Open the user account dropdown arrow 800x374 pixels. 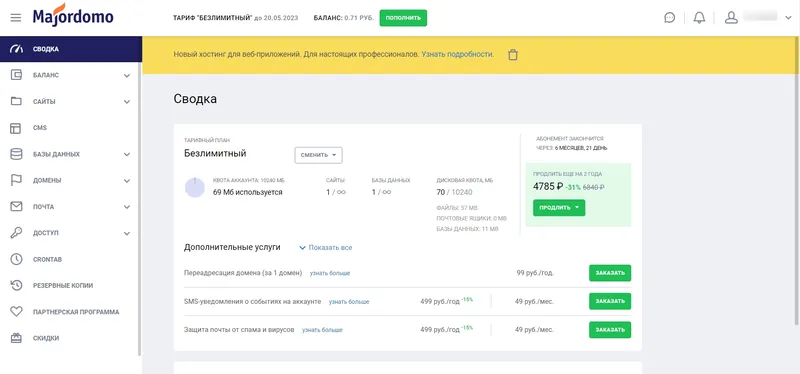pos(788,18)
